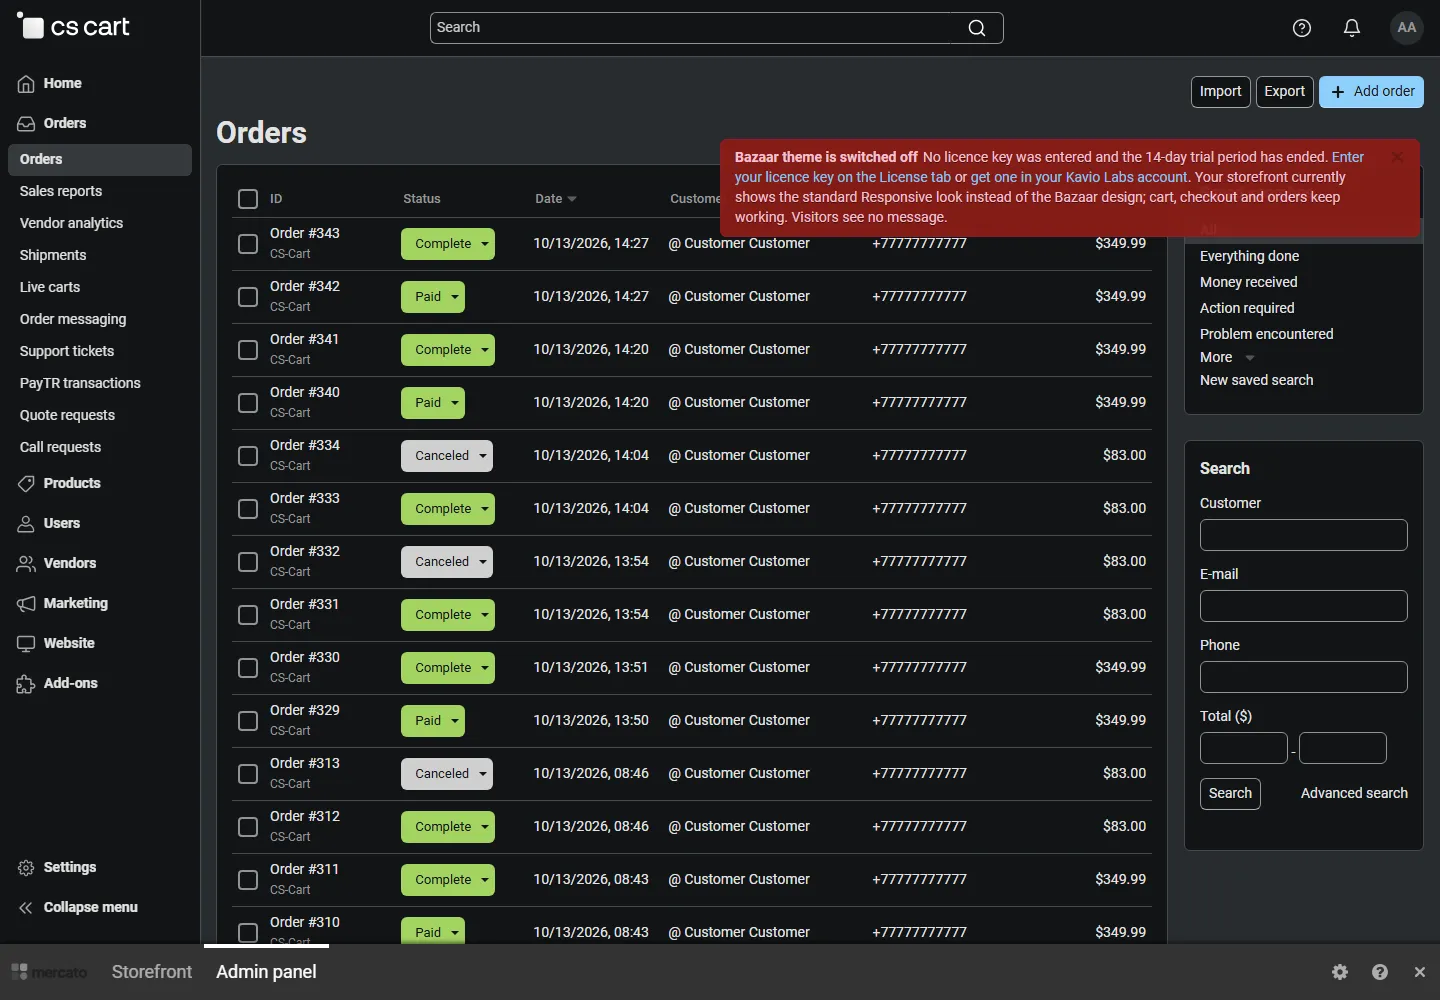This screenshot has width=1440, height=1000.
Task: Switch to the Storefront tab
Action: [152, 972]
